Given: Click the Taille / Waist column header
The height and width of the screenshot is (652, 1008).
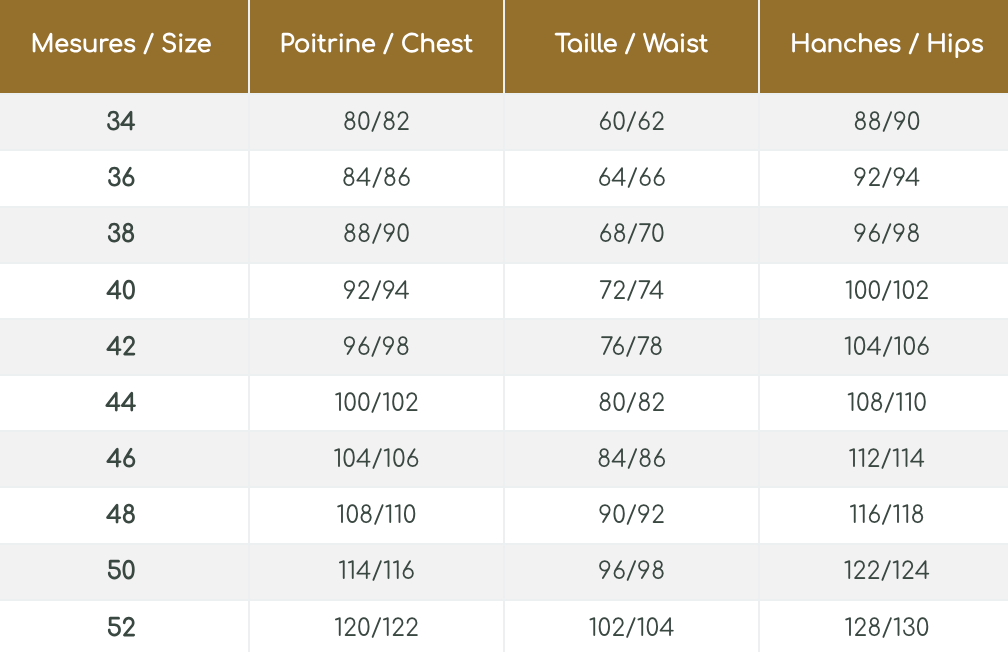Looking at the screenshot, I should (x=631, y=44).
